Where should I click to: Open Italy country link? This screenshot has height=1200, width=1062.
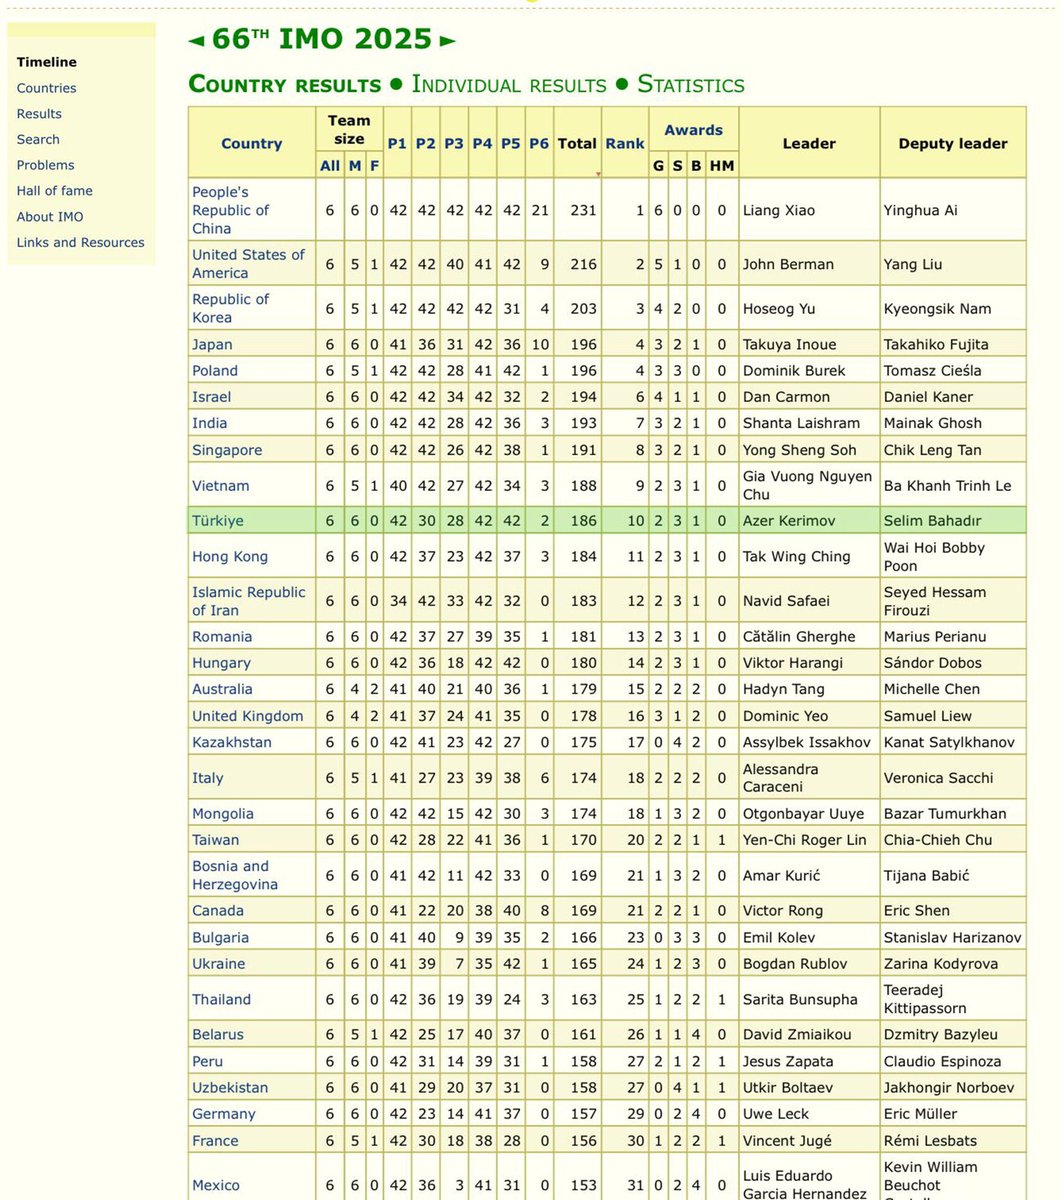point(207,778)
